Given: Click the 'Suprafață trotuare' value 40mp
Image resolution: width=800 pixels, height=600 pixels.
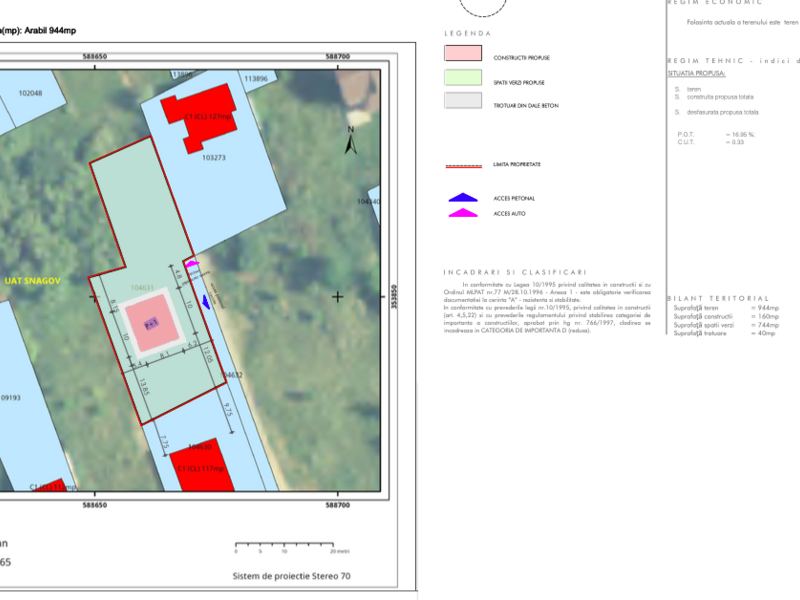Looking at the screenshot, I should 763,333.
